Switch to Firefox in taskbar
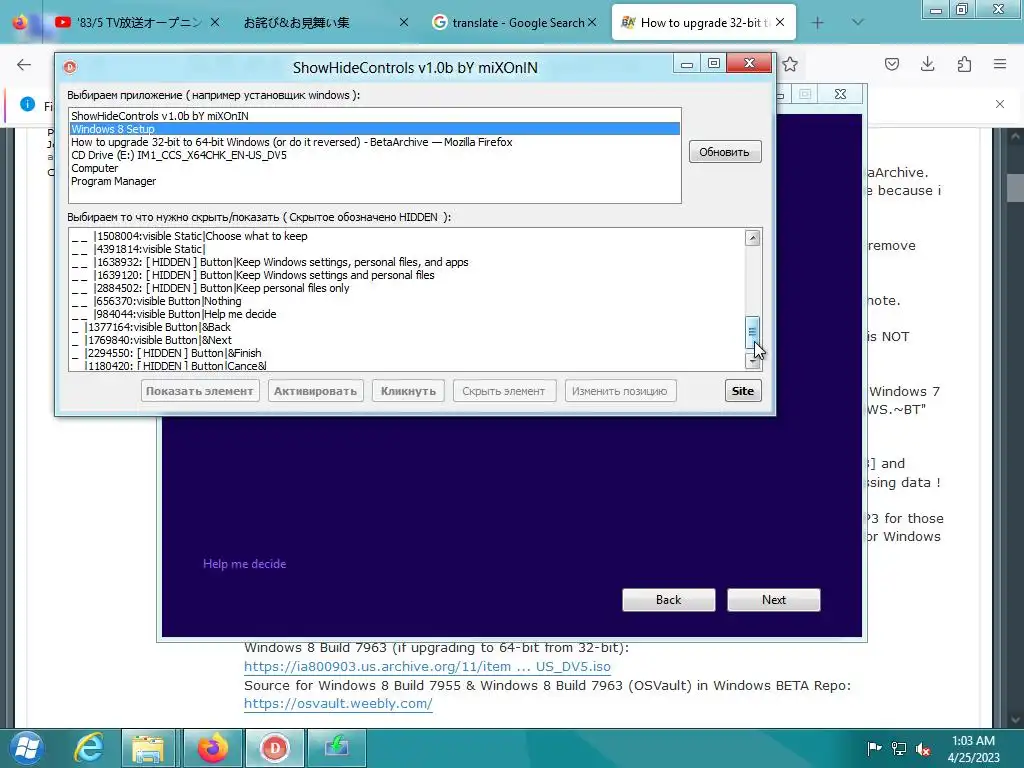The image size is (1024, 768). (x=214, y=748)
